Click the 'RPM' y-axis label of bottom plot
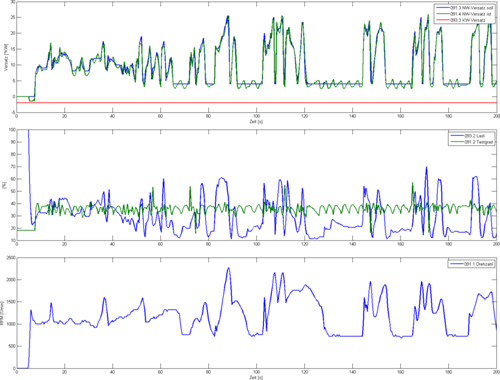Screen dimensions: 500x380 point(2,313)
